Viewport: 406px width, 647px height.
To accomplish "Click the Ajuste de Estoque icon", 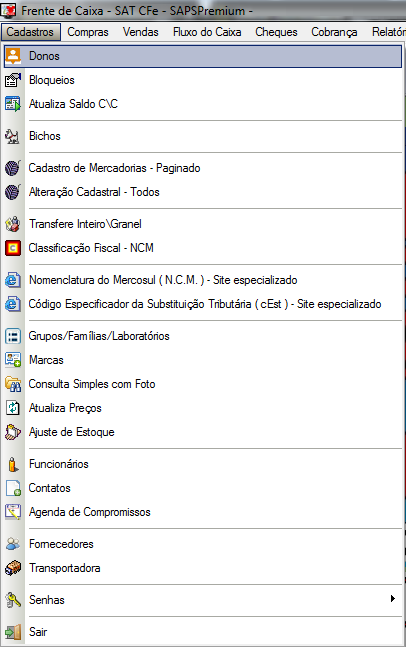I will point(13,432).
